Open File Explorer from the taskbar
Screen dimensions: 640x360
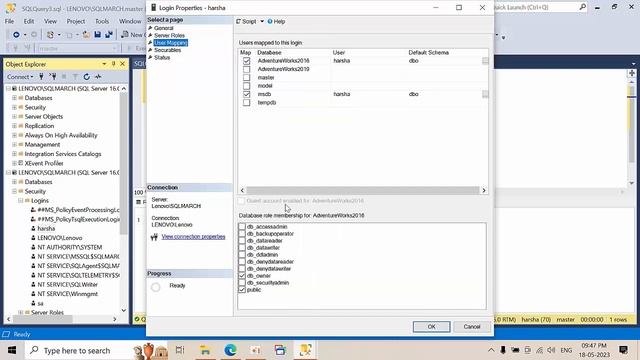pos(205,350)
